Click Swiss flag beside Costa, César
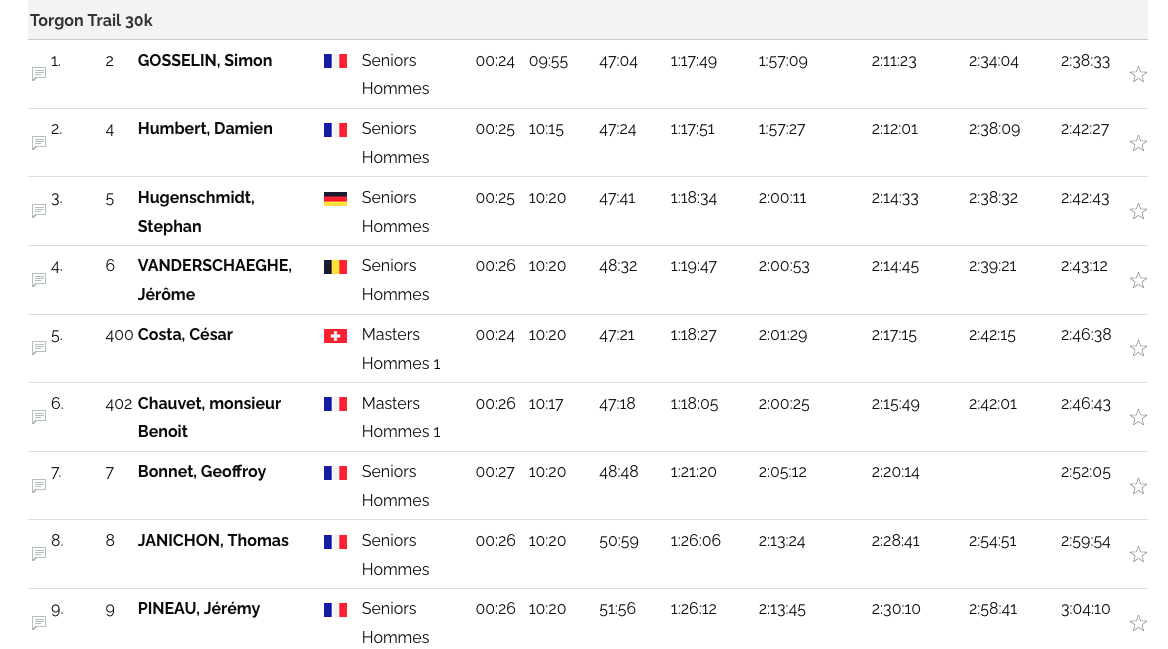 [x=335, y=336]
